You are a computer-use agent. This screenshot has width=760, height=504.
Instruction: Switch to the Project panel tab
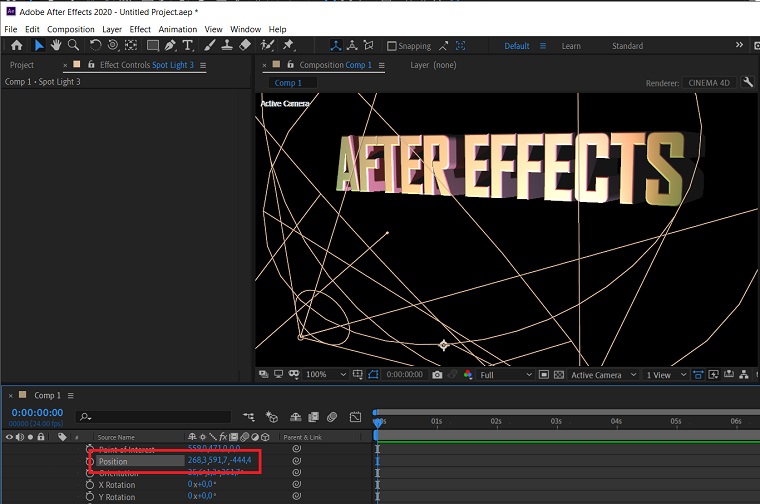pyautogui.click(x=22, y=65)
